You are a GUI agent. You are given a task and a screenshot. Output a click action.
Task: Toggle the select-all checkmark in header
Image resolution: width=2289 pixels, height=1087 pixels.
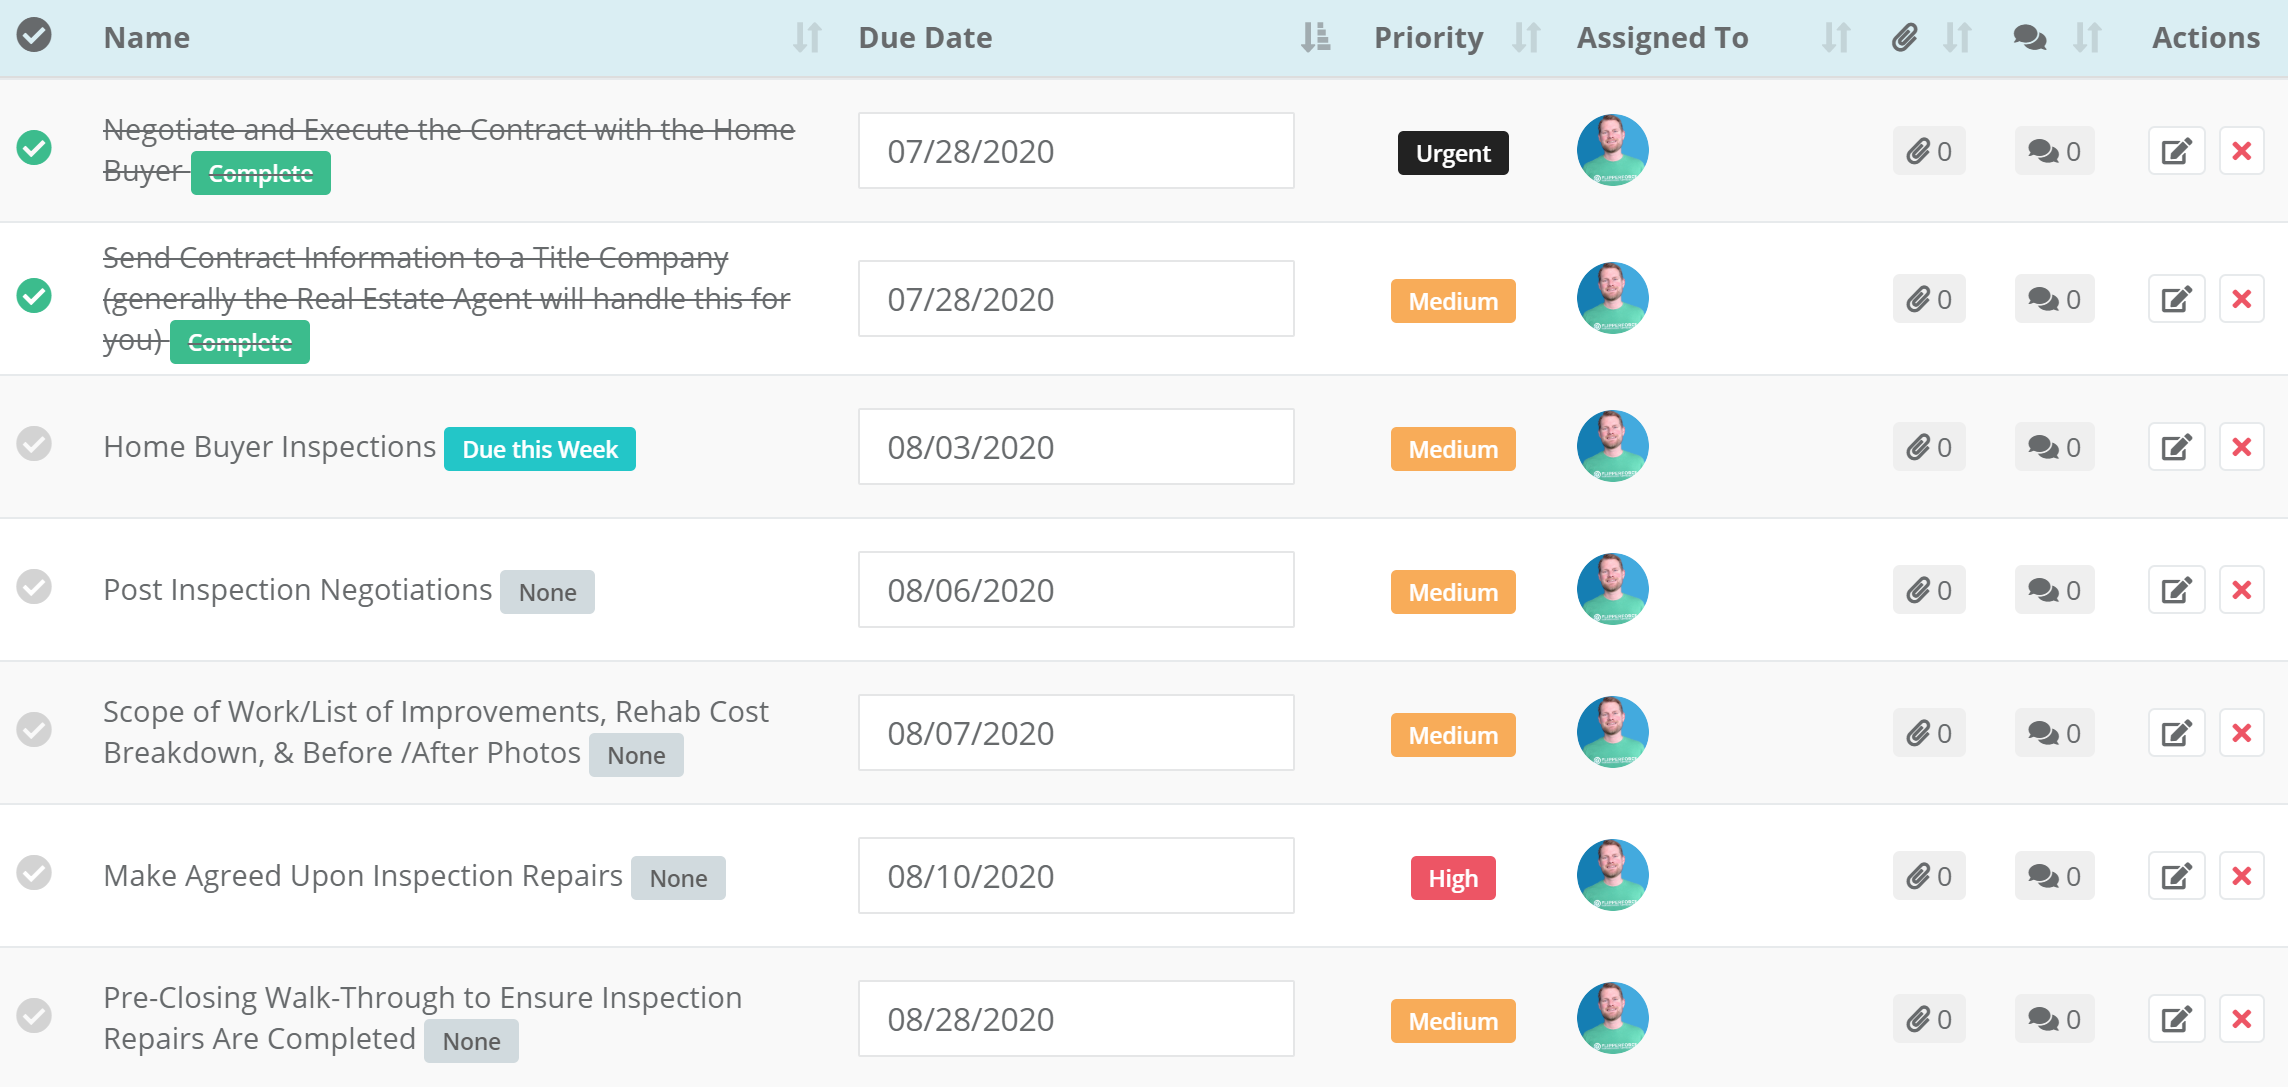tap(34, 35)
